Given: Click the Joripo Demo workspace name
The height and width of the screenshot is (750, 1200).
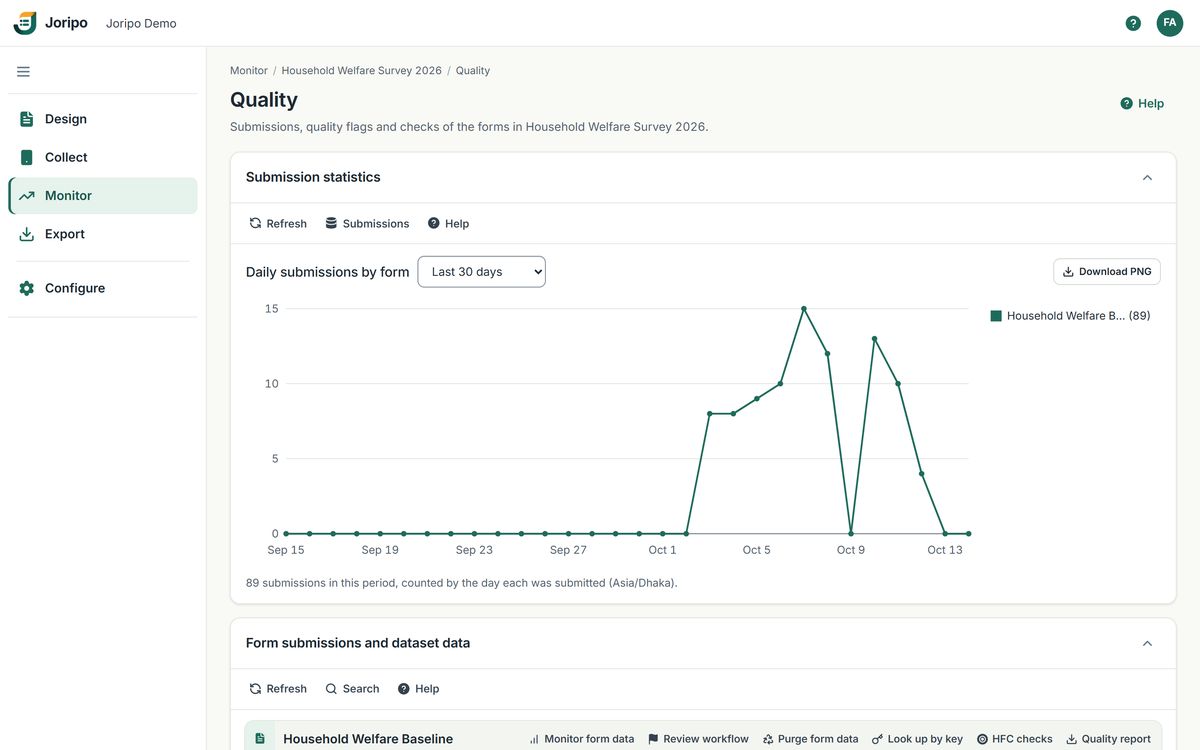Looking at the screenshot, I should (x=141, y=23).
